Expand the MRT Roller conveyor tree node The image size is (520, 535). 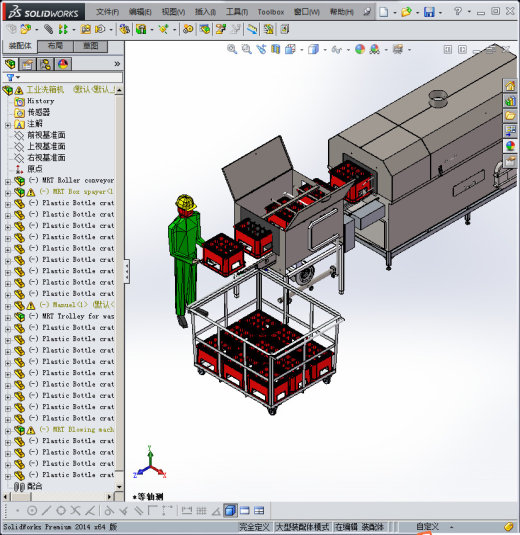click(x=8, y=182)
